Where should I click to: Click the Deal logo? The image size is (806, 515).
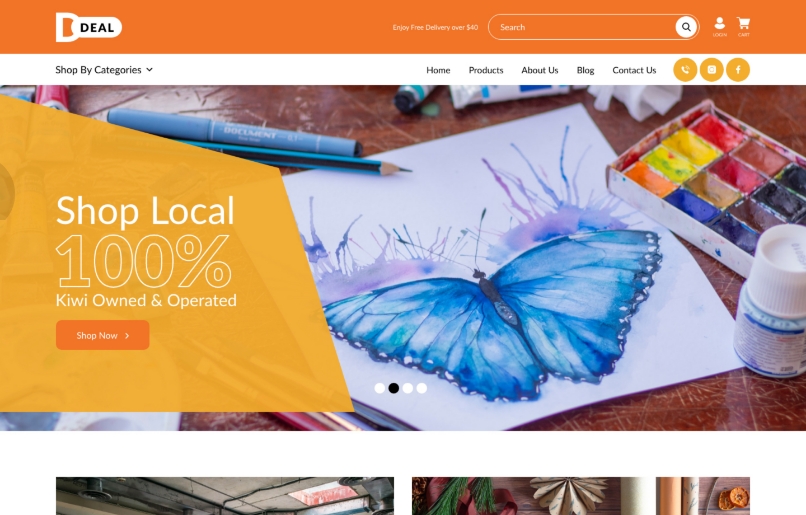pyautogui.click(x=89, y=27)
